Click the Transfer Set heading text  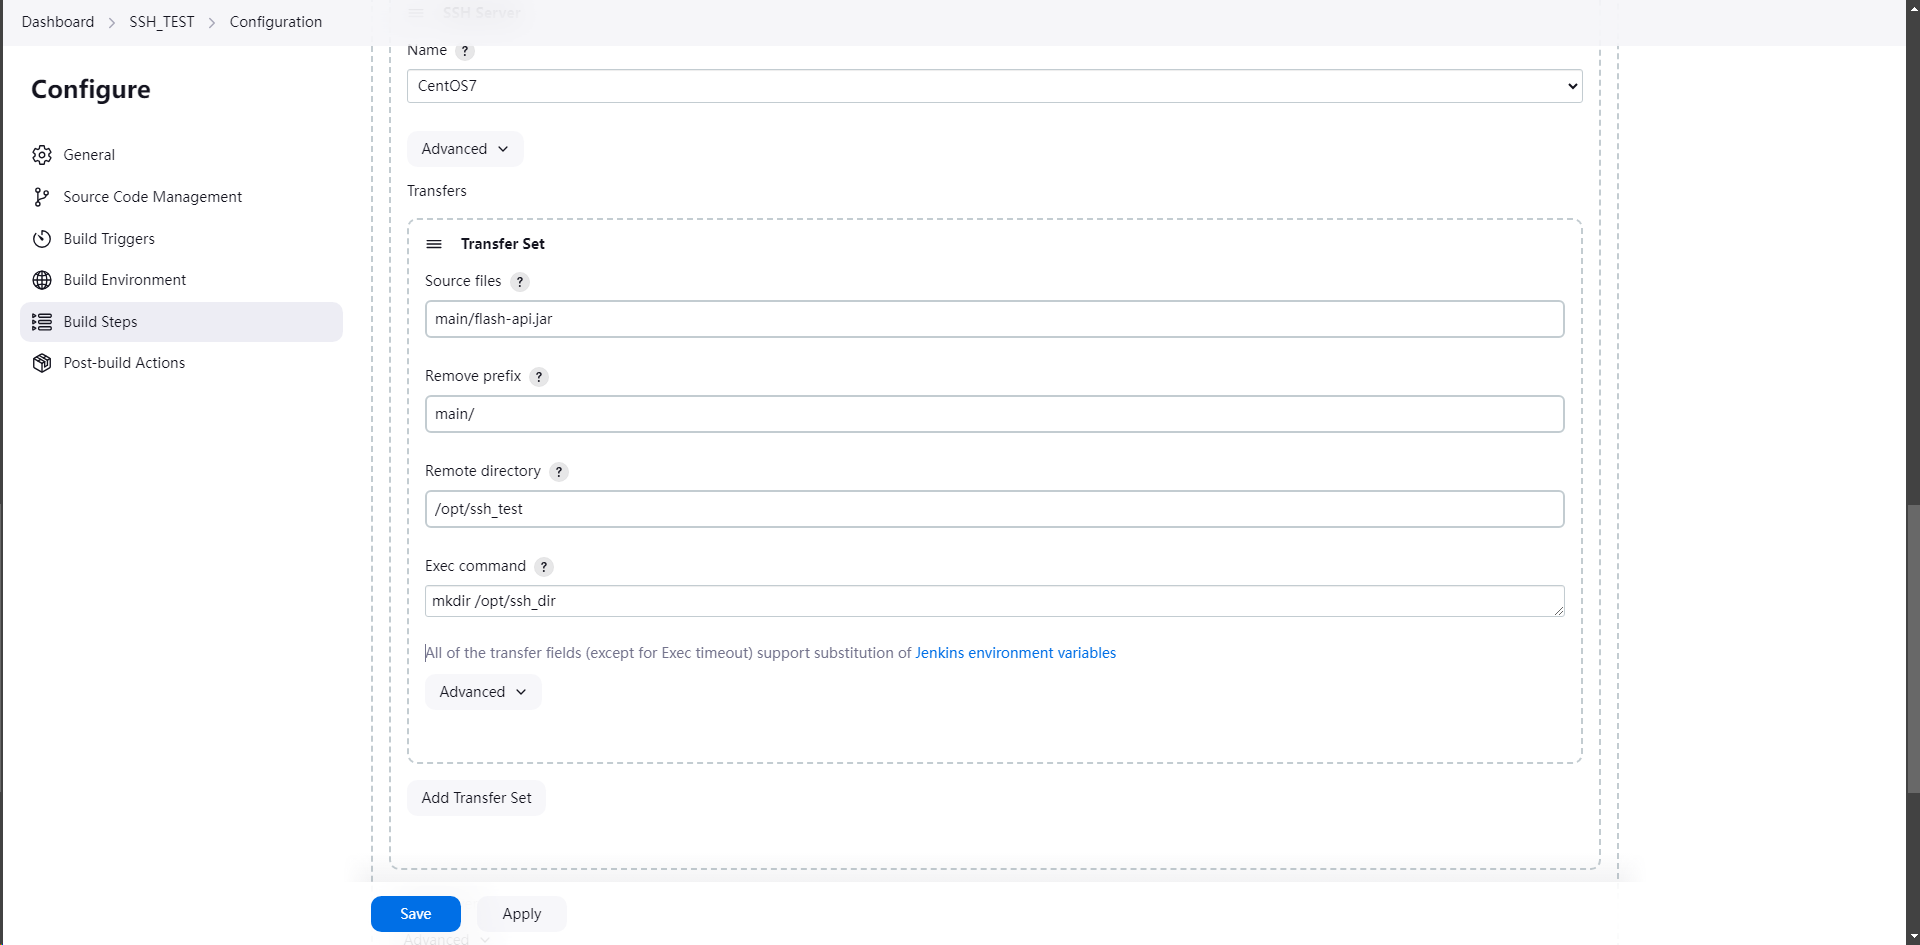pos(503,244)
